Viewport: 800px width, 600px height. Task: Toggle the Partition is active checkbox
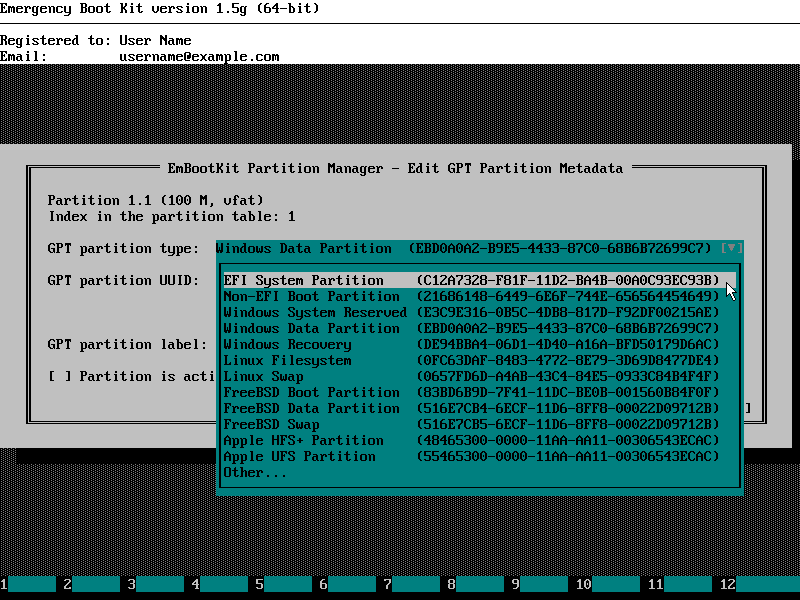tap(59, 377)
